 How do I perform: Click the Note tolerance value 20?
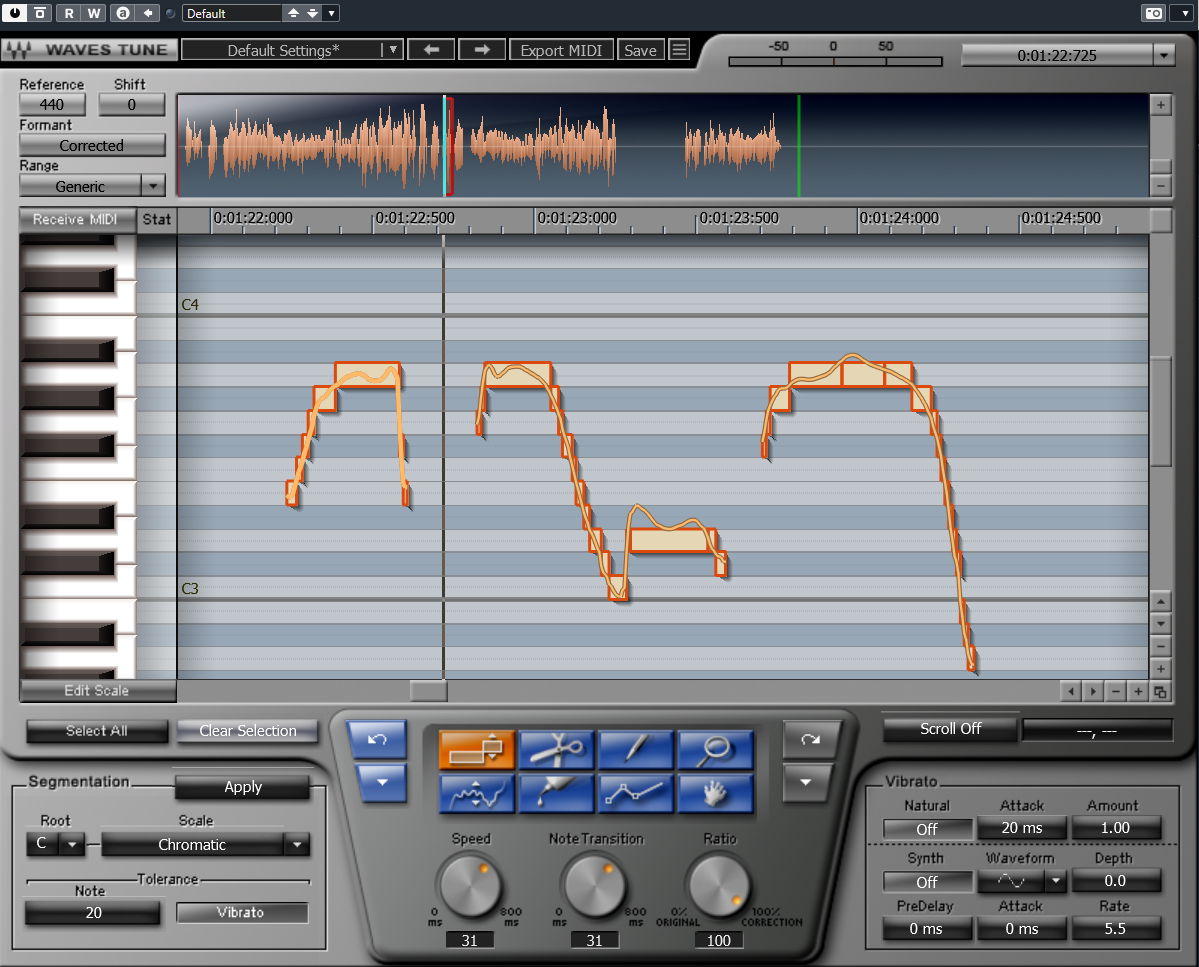coord(93,913)
